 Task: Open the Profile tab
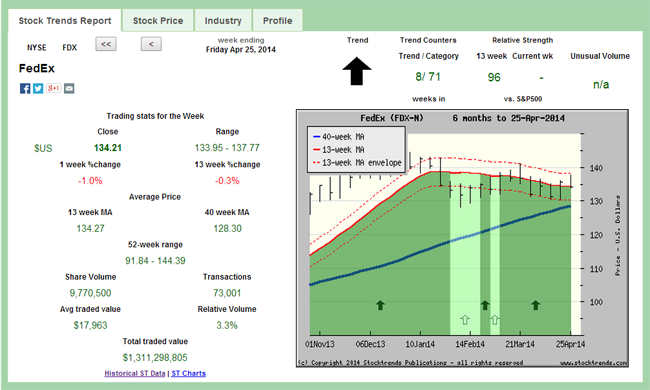coord(278,21)
